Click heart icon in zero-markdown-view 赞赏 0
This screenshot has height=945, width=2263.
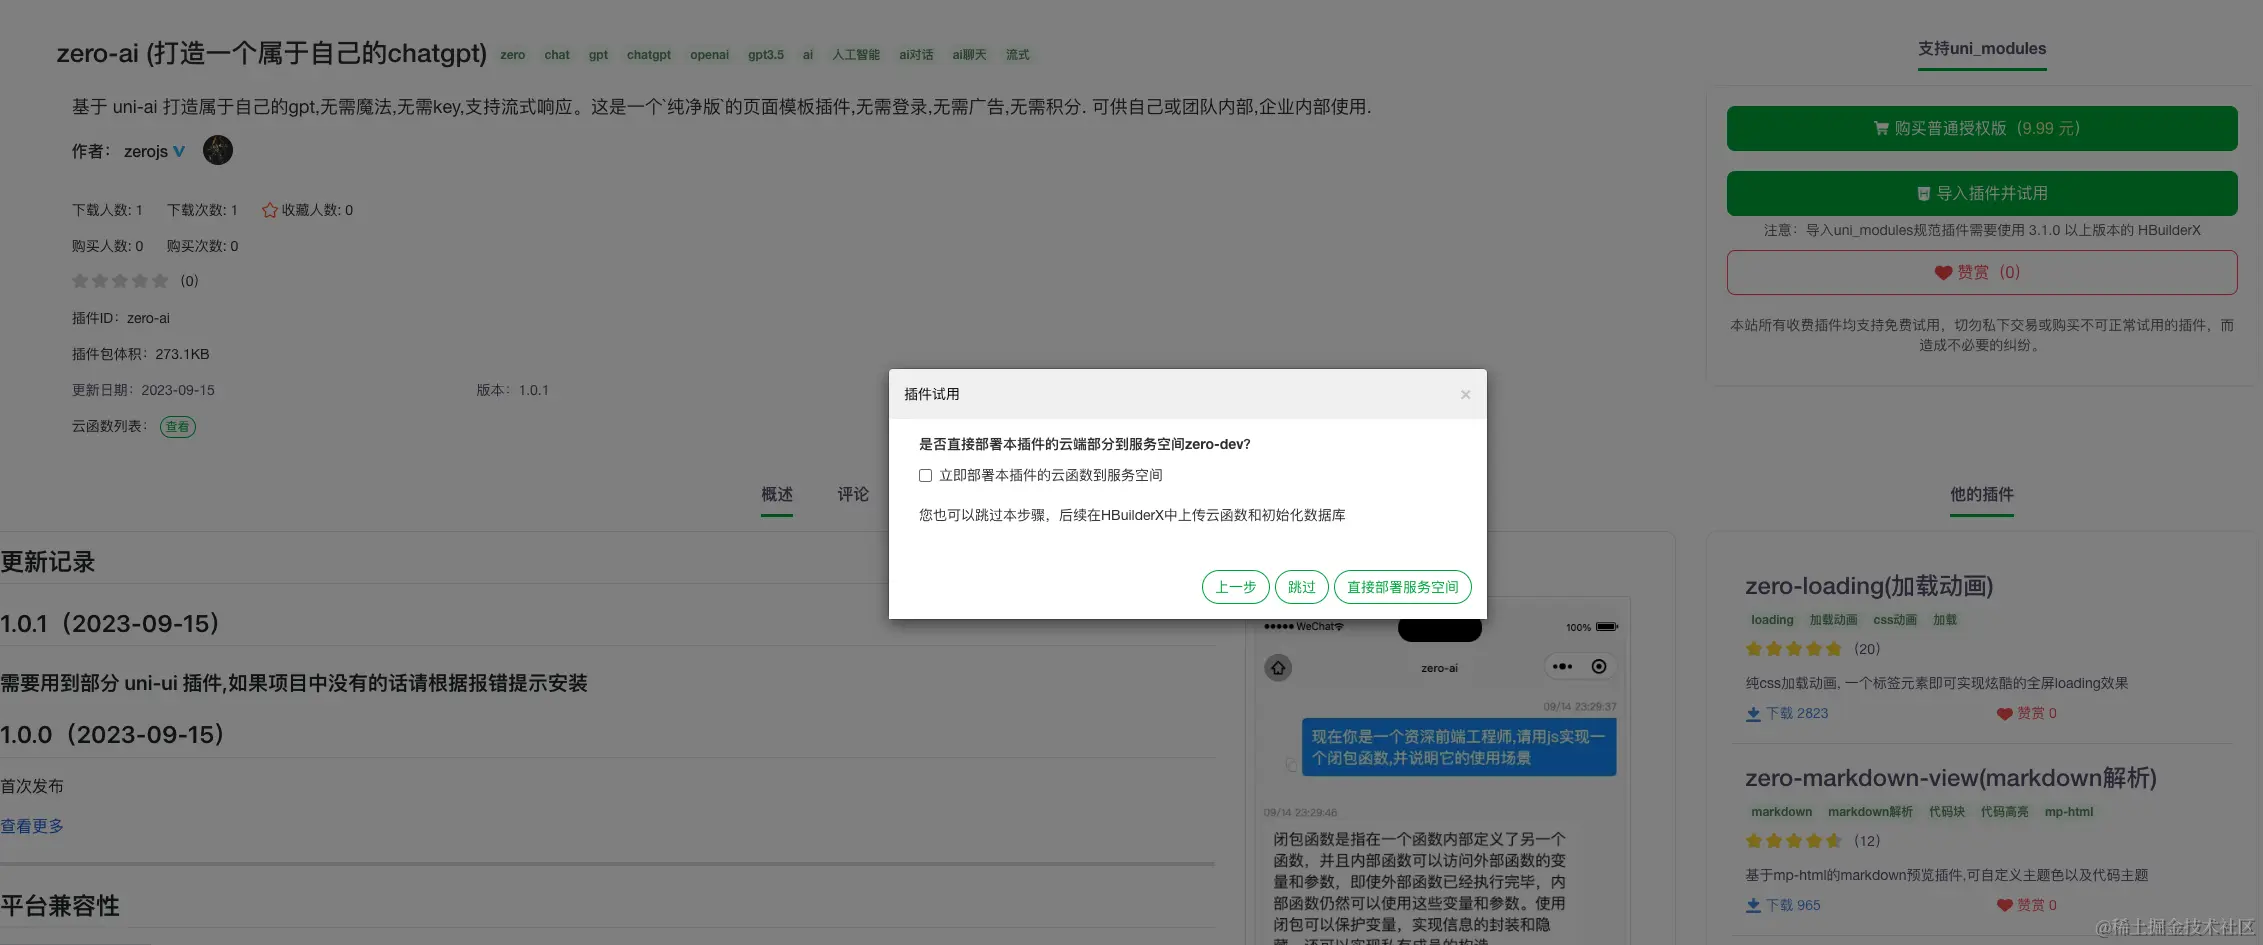(2004, 906)
